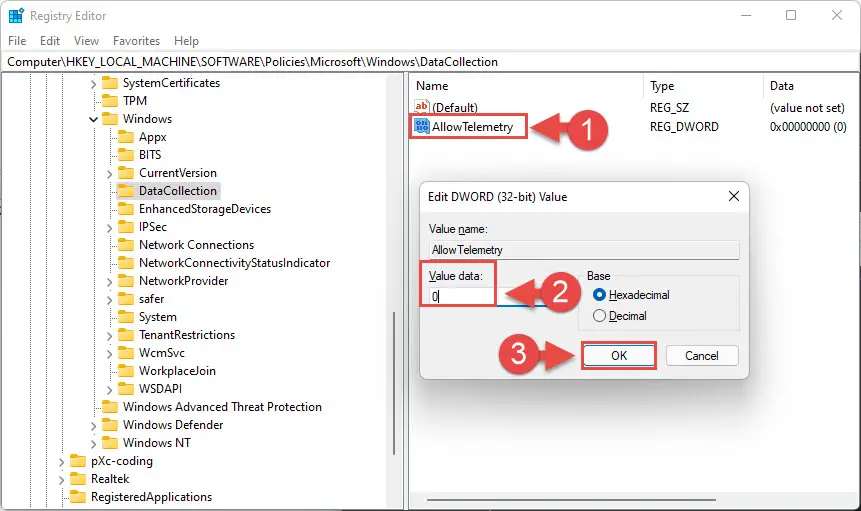The width and height of the screenshot is (861, 511).
Task: Click the tree pane vertical scrollbar
Action: 394,383
